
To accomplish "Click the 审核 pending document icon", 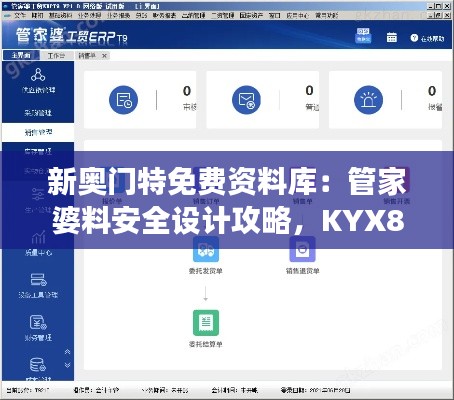I will point(123,100).
